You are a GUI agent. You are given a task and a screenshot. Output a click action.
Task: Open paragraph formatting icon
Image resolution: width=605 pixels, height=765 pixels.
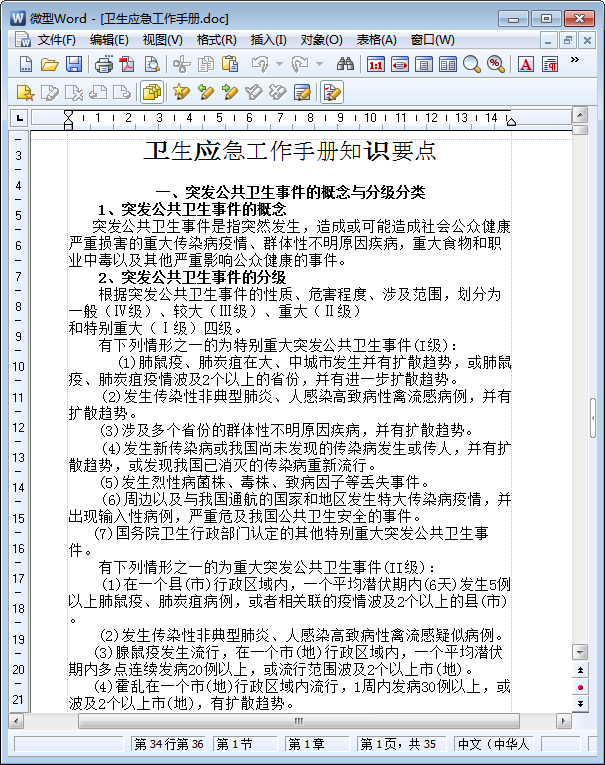pos(550,64)
